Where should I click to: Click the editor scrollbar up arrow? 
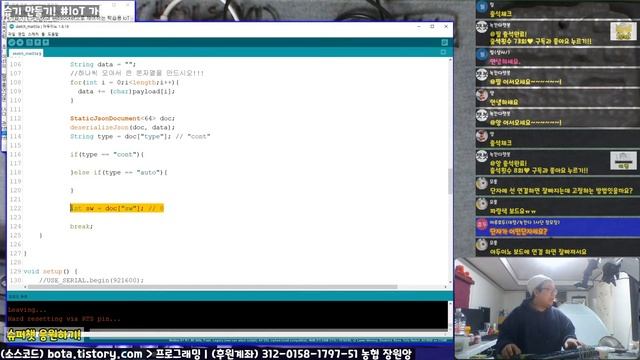click(x=451, y=60)
